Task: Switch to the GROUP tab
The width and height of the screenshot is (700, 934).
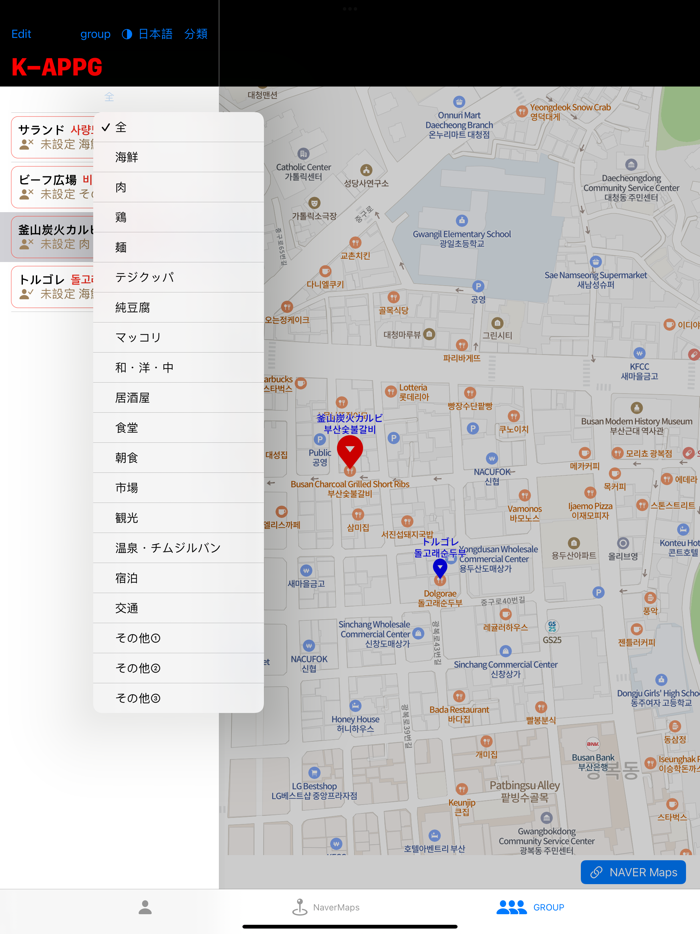Action: [530, 907]
